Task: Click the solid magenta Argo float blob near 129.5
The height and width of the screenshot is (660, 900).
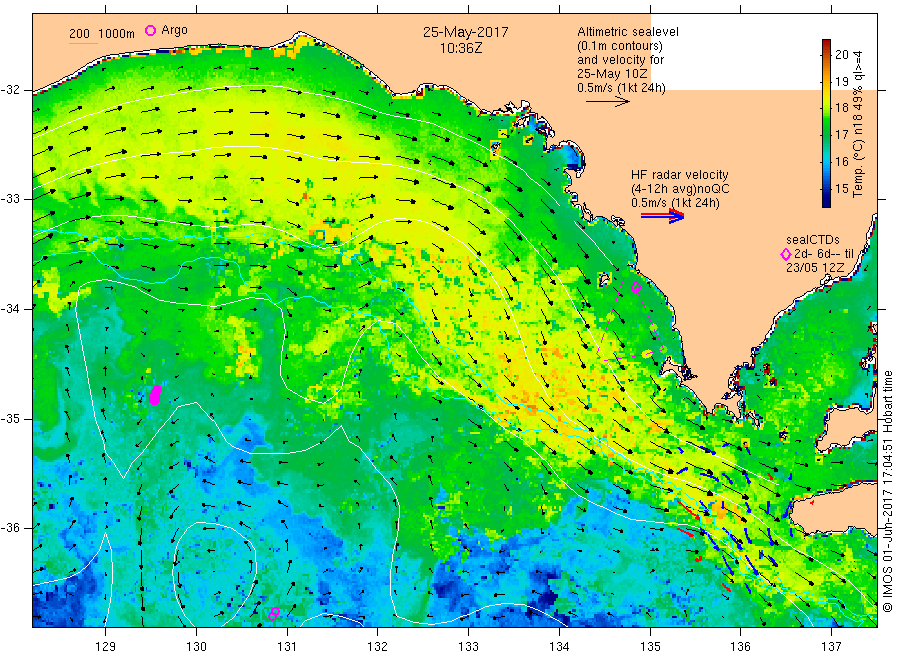Action: click(x=156, y=395)
